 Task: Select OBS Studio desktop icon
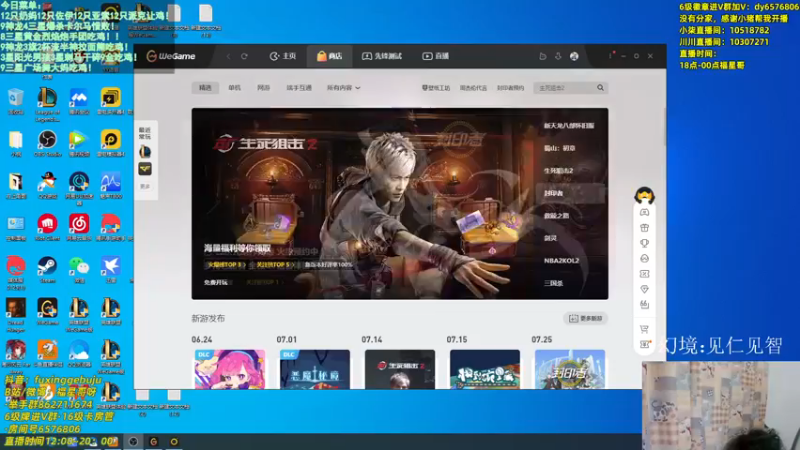pyautogui.click(x=47, y=143)
